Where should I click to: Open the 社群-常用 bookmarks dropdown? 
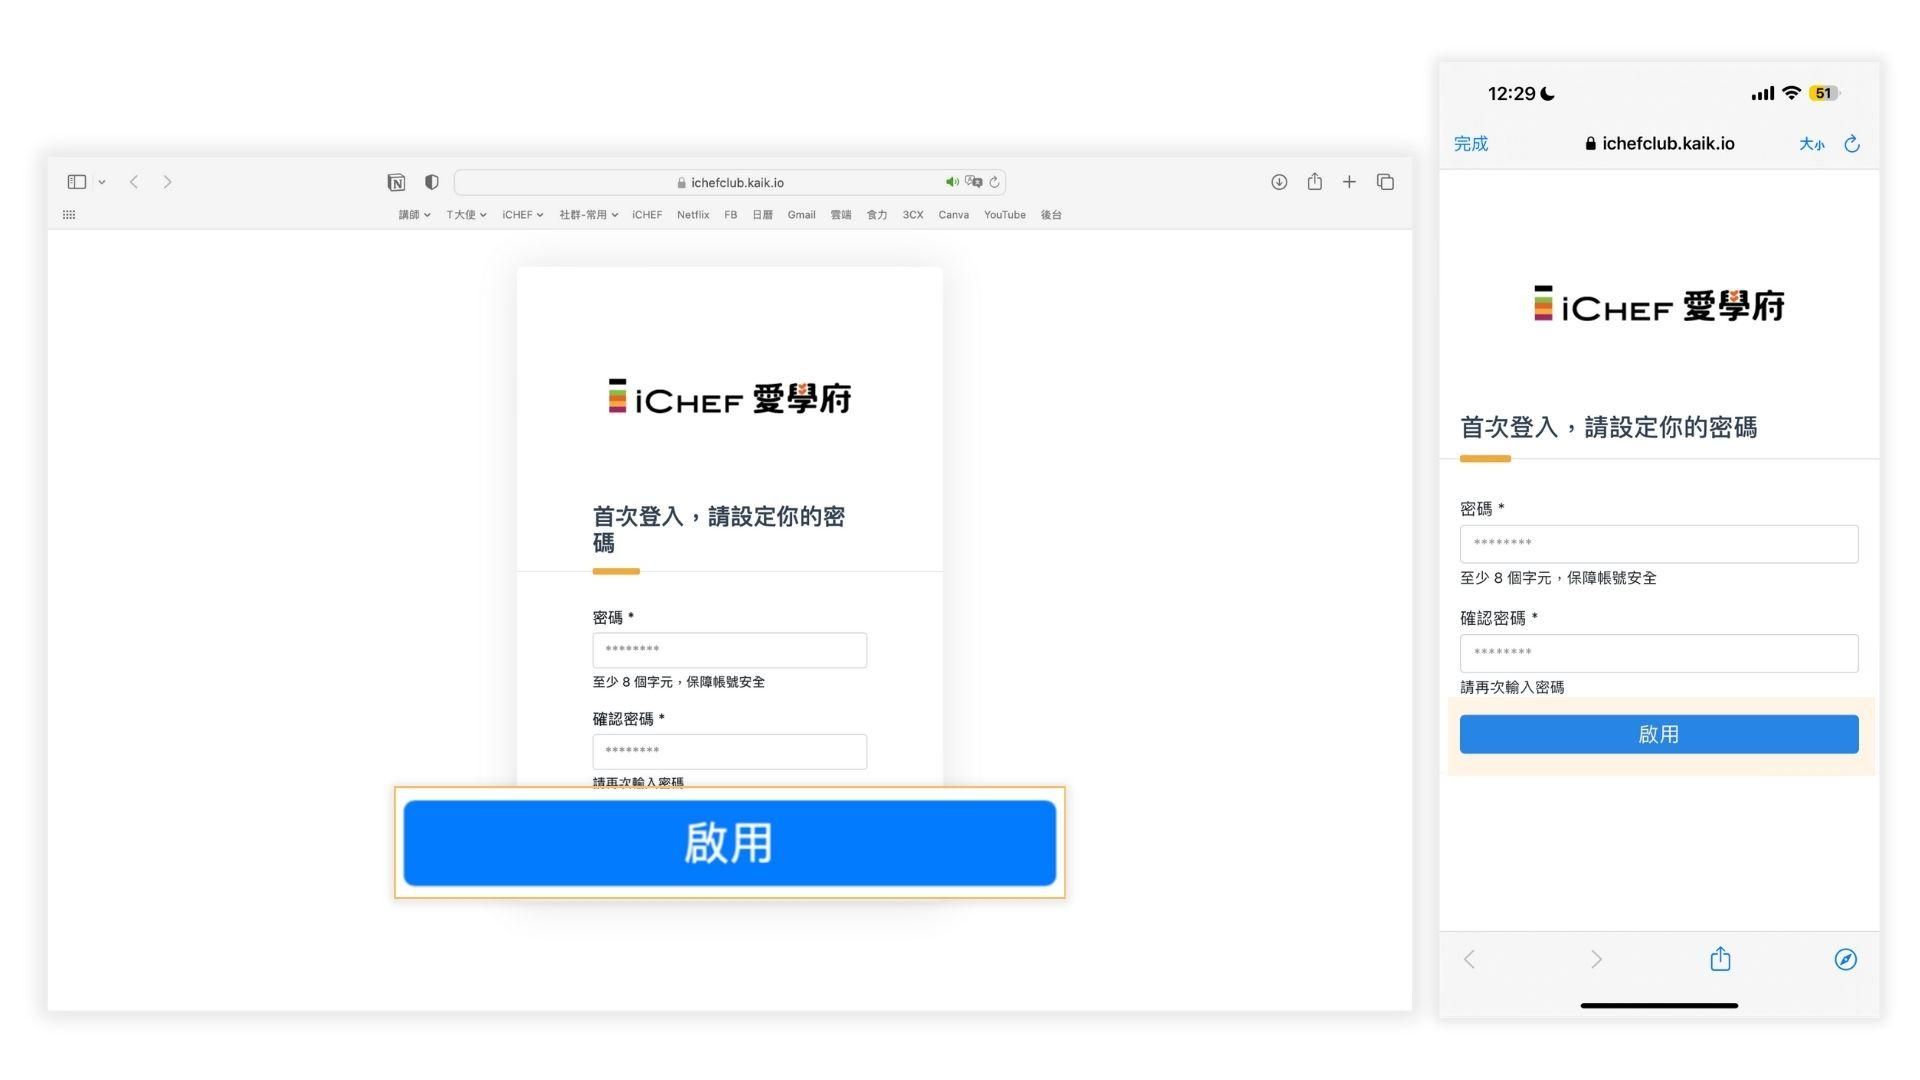point(588,215)
